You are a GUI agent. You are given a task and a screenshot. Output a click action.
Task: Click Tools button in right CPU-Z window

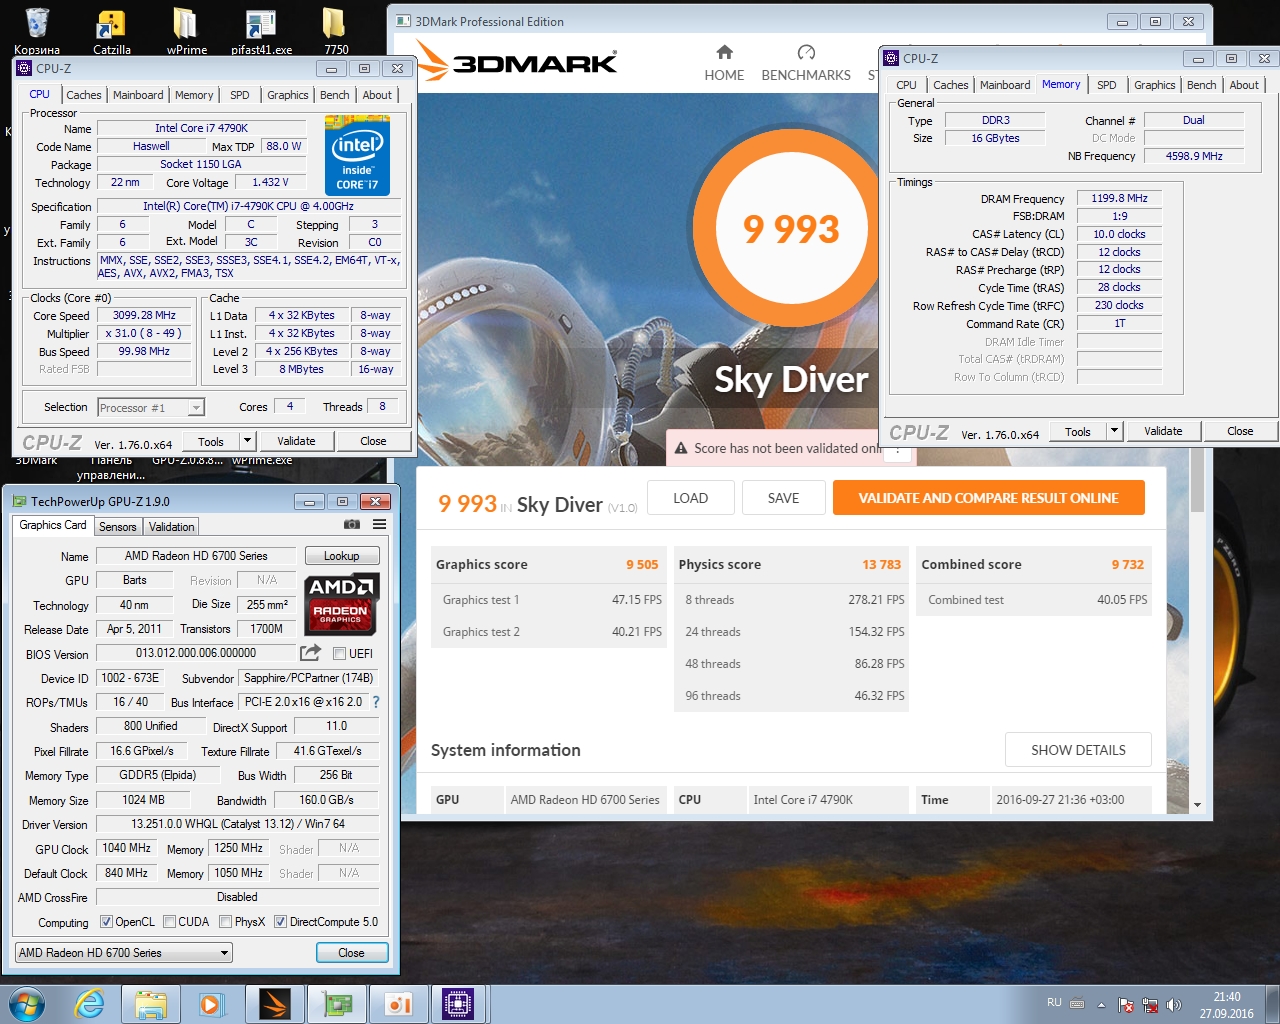[x=1078, y=432]
